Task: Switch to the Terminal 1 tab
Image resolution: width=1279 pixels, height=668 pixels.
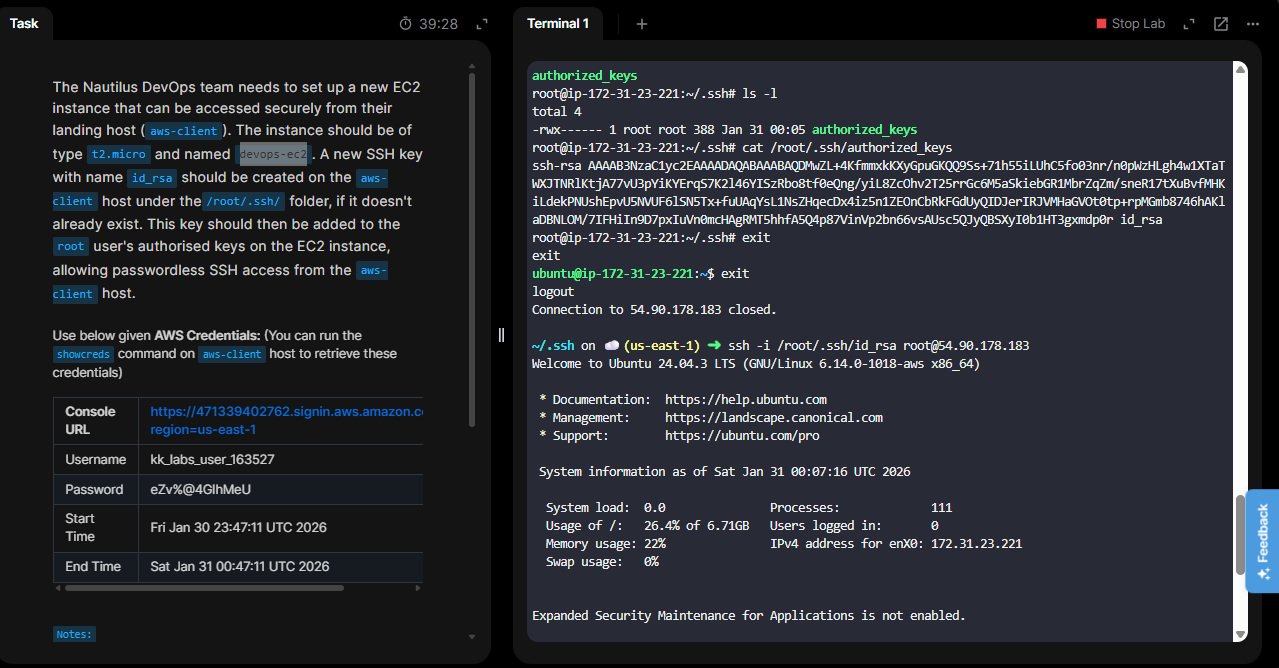Action: (x=557, y=24)
